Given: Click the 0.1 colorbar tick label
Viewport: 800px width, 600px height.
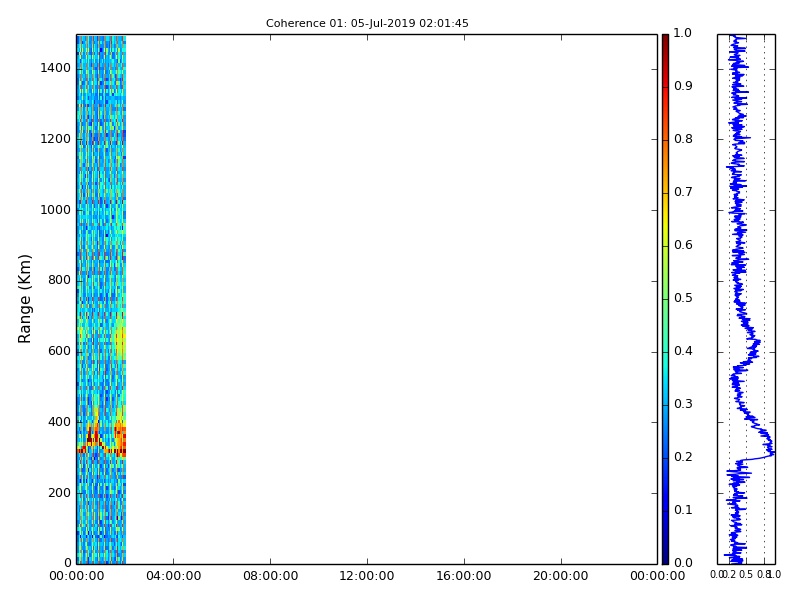Looking at the screenshot, I should click(683, 510).
